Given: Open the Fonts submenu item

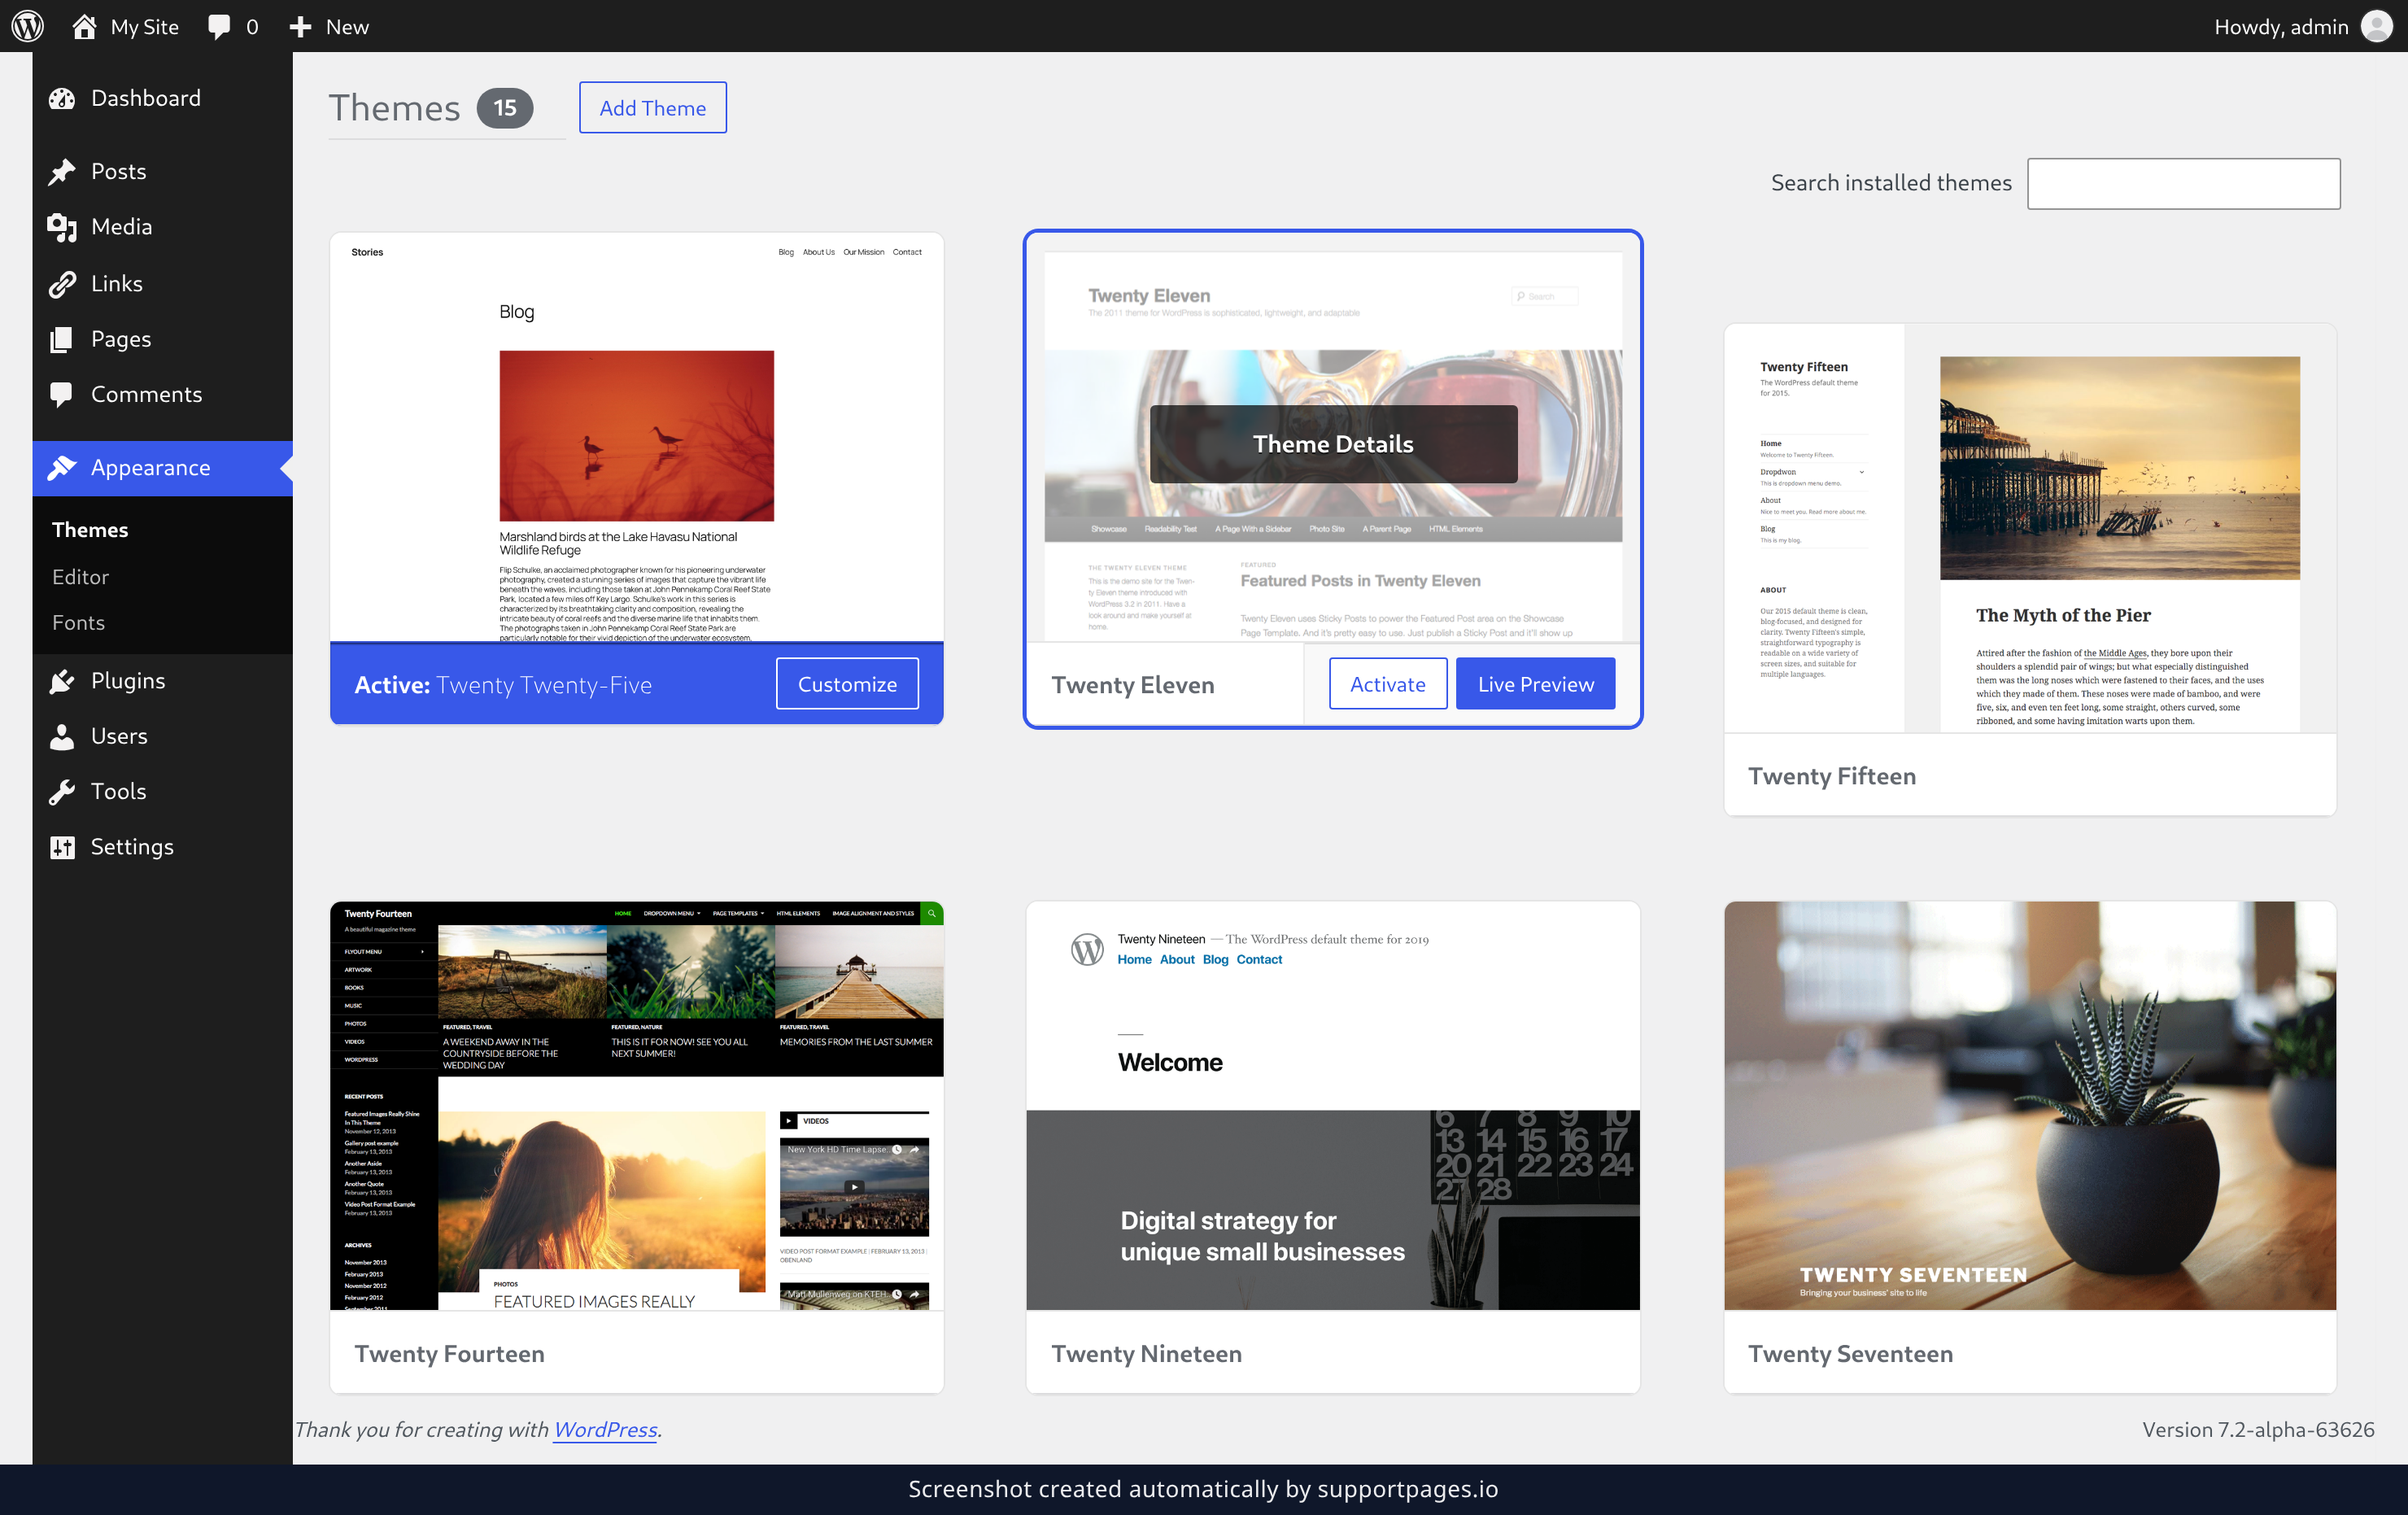Looking at the screenshot, I should click(x=78, y=622).
